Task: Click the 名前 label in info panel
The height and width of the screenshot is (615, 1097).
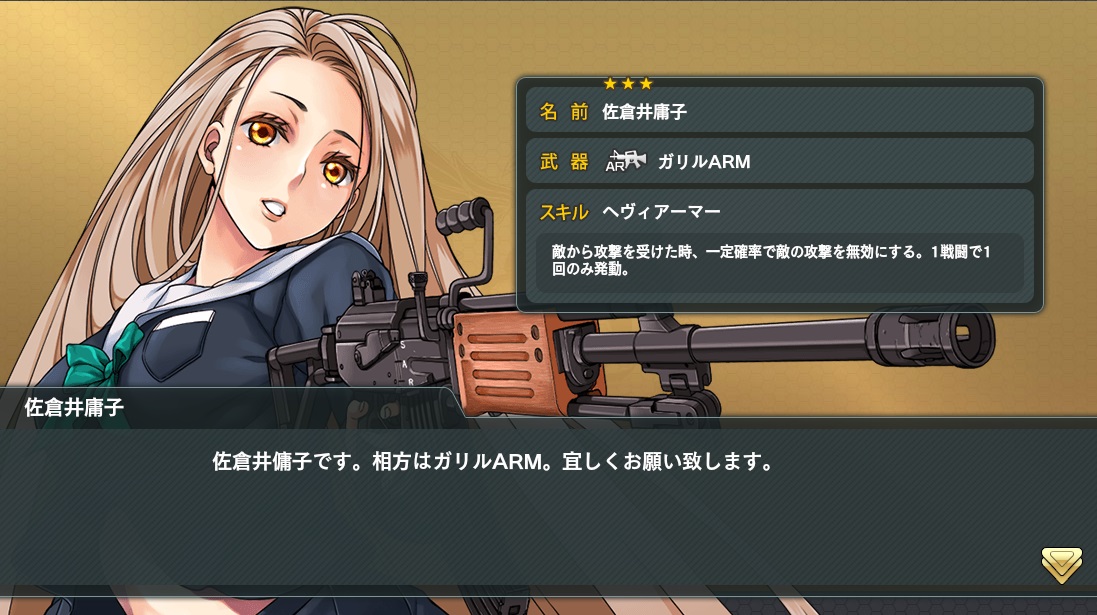Action: 564,111
